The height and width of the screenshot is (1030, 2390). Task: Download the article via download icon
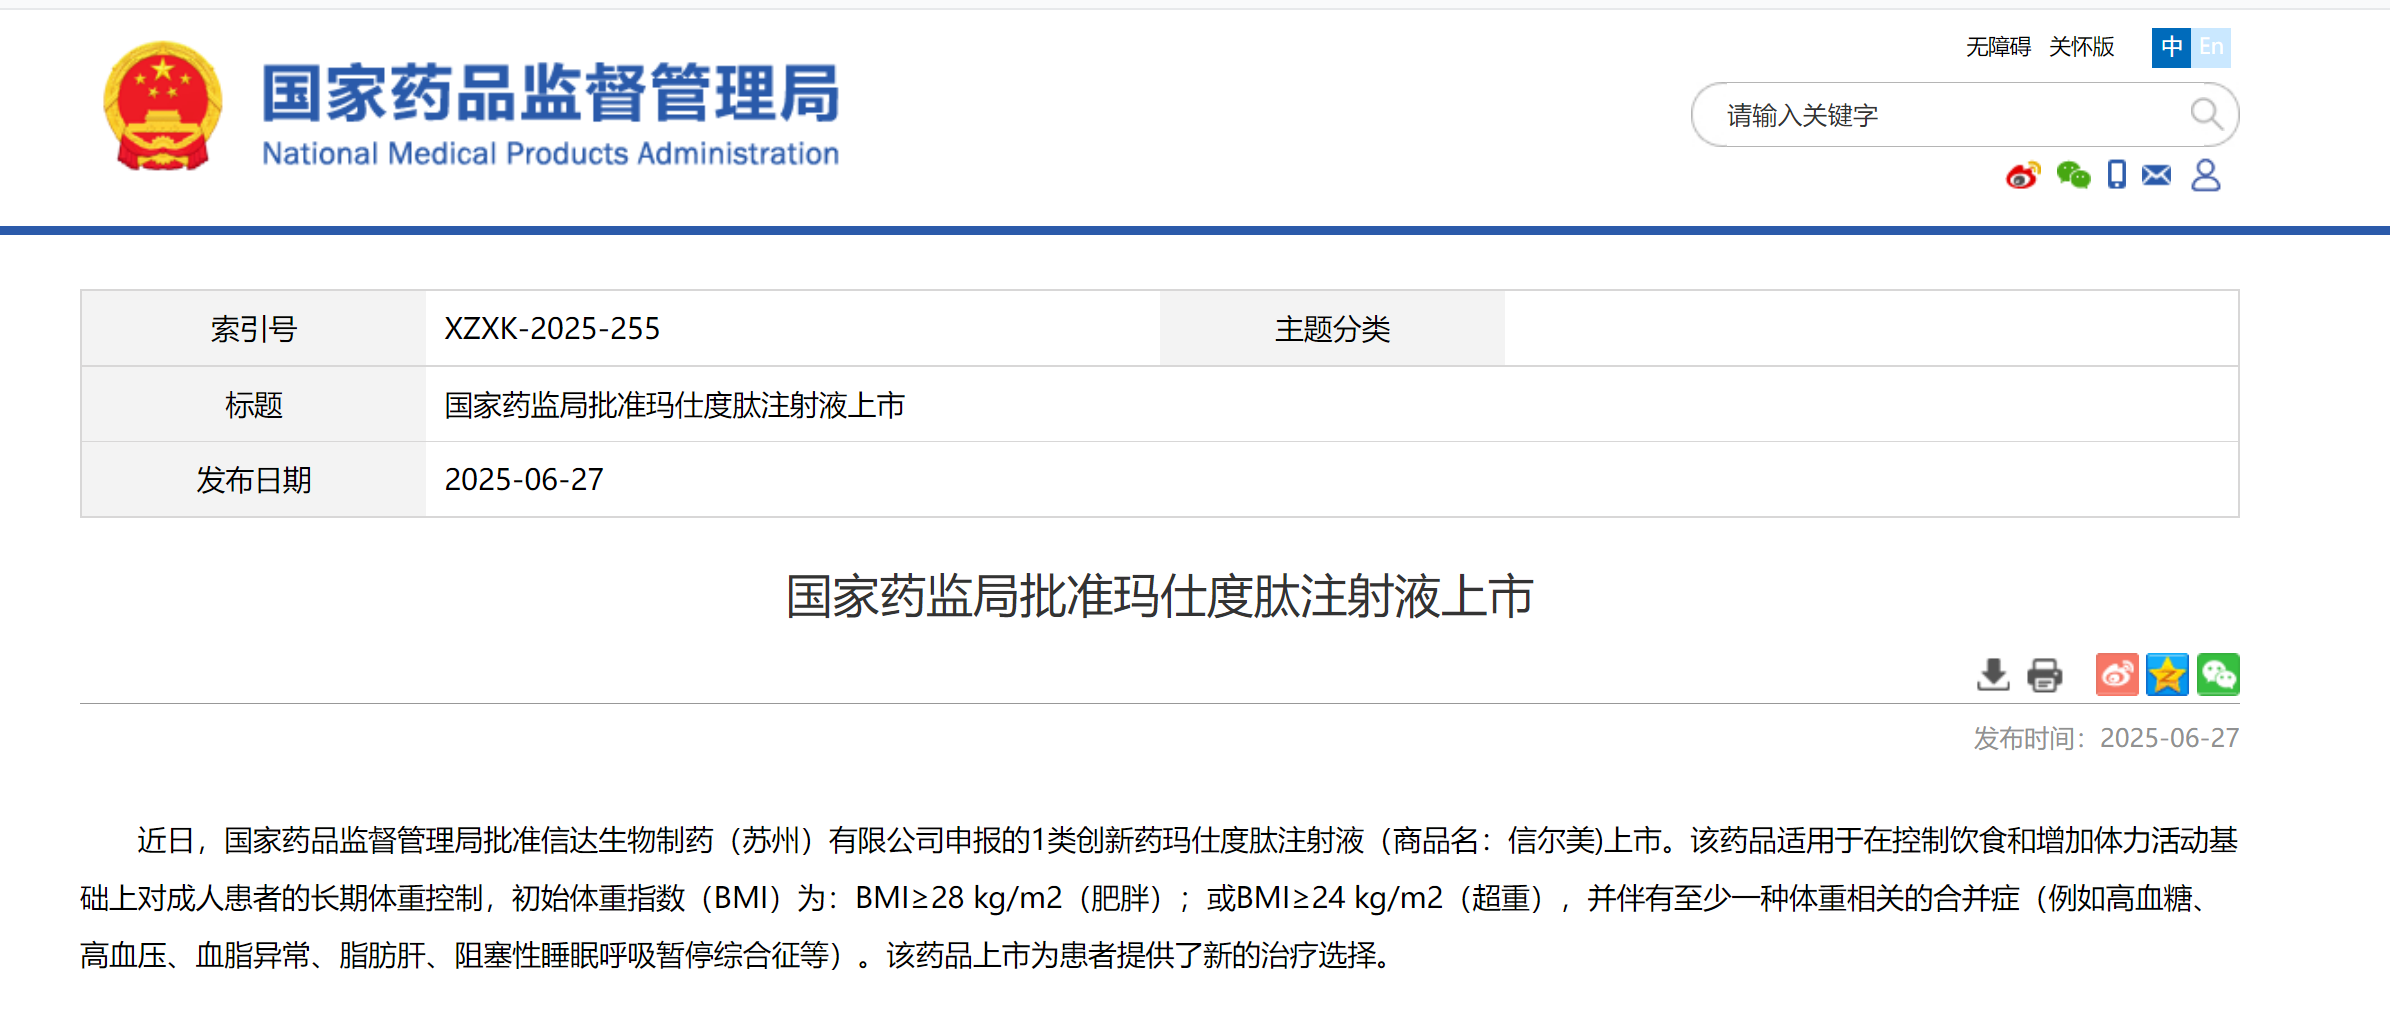1993,675
